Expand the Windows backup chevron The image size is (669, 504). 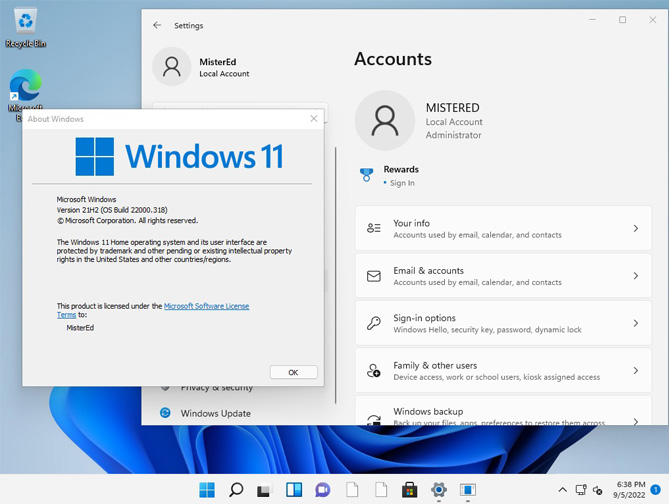pos(636,421)
